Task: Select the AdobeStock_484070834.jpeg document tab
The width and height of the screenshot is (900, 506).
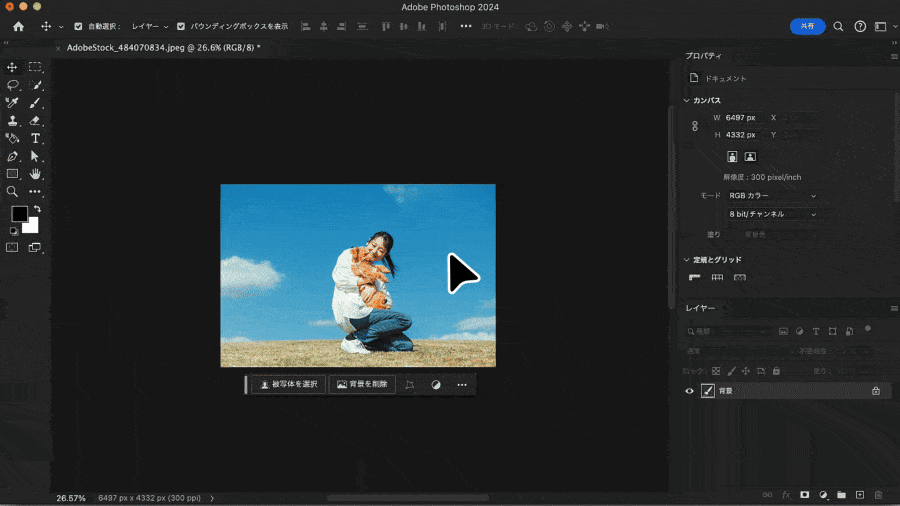Action: tap(163, 48)
